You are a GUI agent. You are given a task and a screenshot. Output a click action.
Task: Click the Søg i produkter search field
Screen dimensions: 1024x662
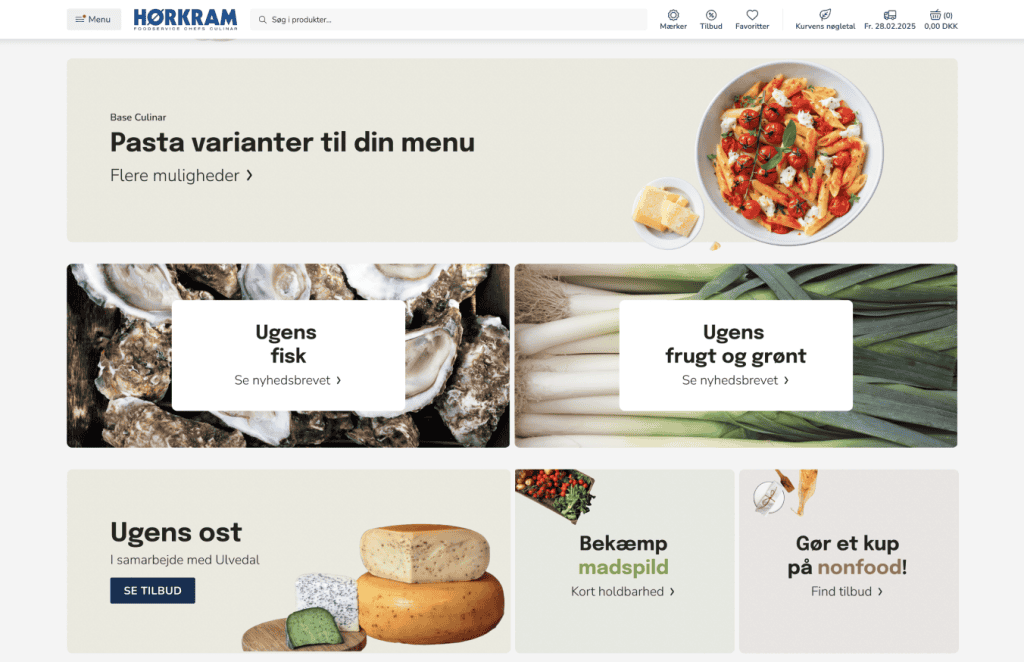(x=448, y=20)
